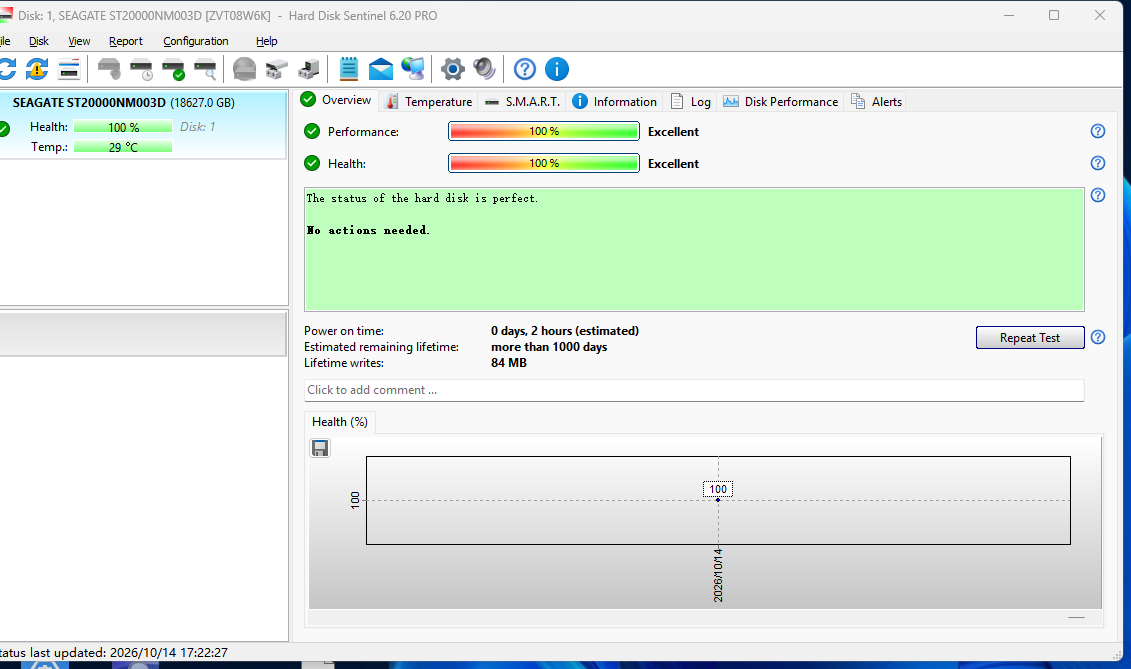Click help icon beside the status text box
Image resolution: width=1131 pixels, height=669 pixels.
(1098, 195)
